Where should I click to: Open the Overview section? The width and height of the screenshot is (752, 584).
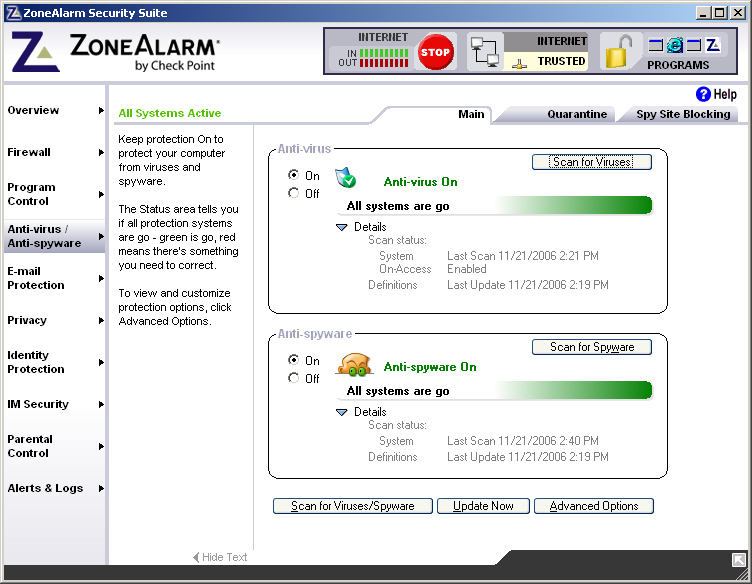[33, 110]
